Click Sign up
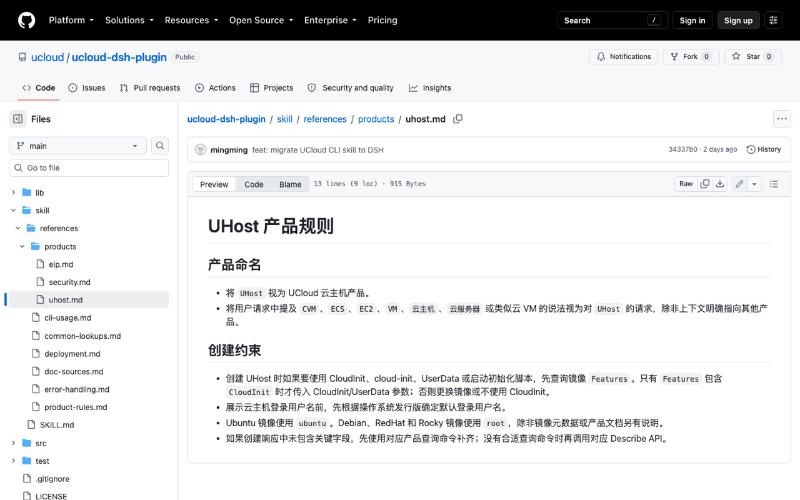The width and height of the screenshot is (800, 500). tap(738, 20)
